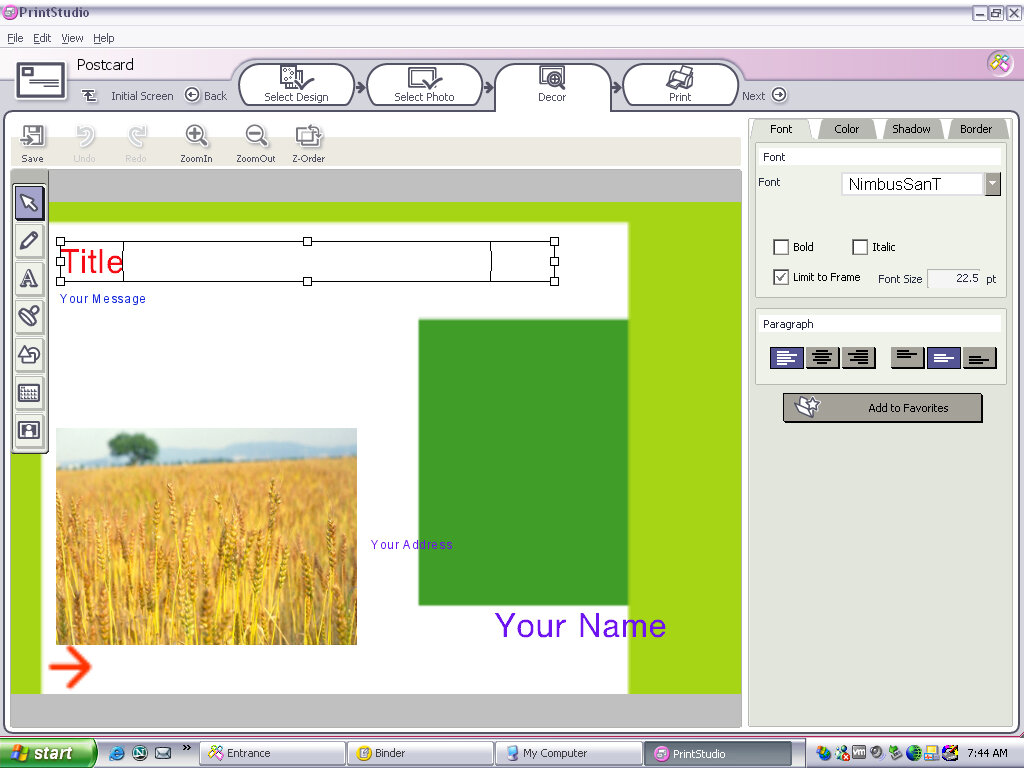
Task: Open the Windows Start menu
Action: click(x=47, y=753)
